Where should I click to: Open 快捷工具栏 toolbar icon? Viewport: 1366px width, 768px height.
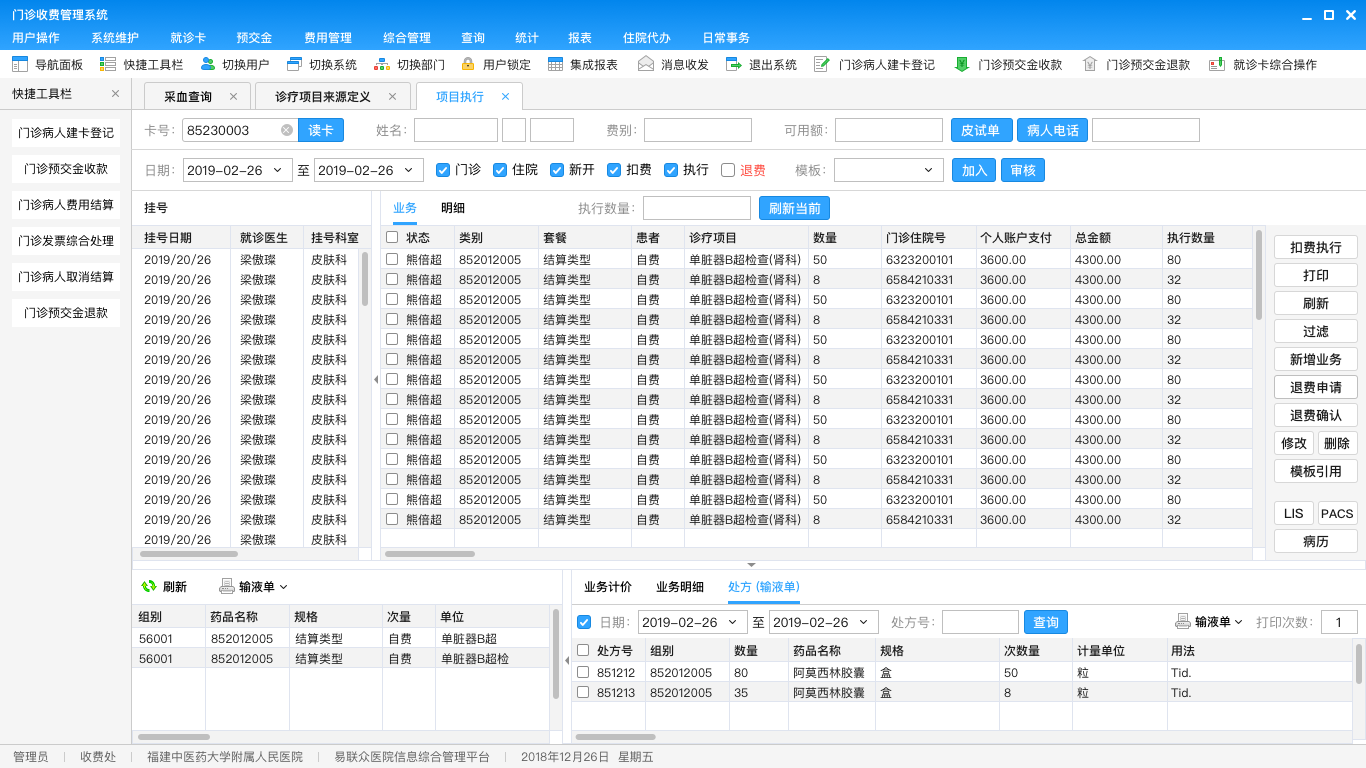click(x=108, y=64)
